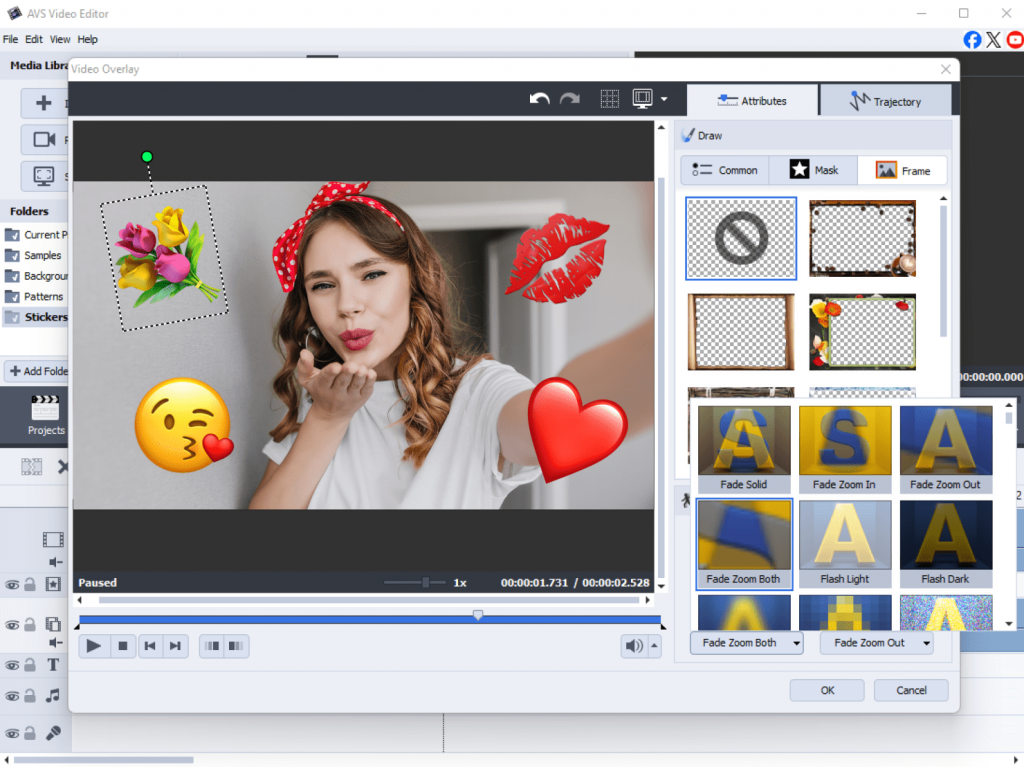Toggle the lock on the microphone track
Screen dimensions: 1024x767
point(30,733)
